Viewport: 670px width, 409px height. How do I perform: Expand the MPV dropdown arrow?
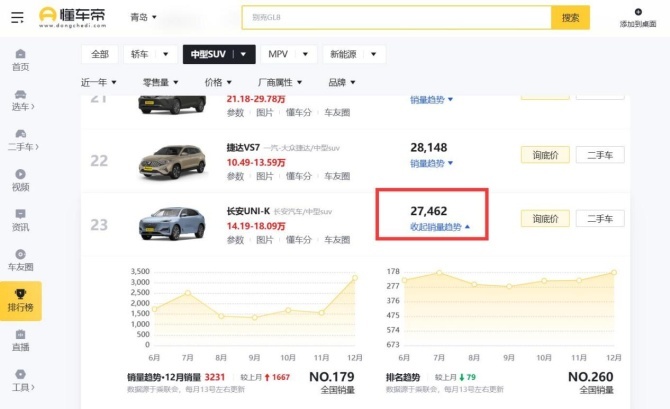click(x=306, y=54)
